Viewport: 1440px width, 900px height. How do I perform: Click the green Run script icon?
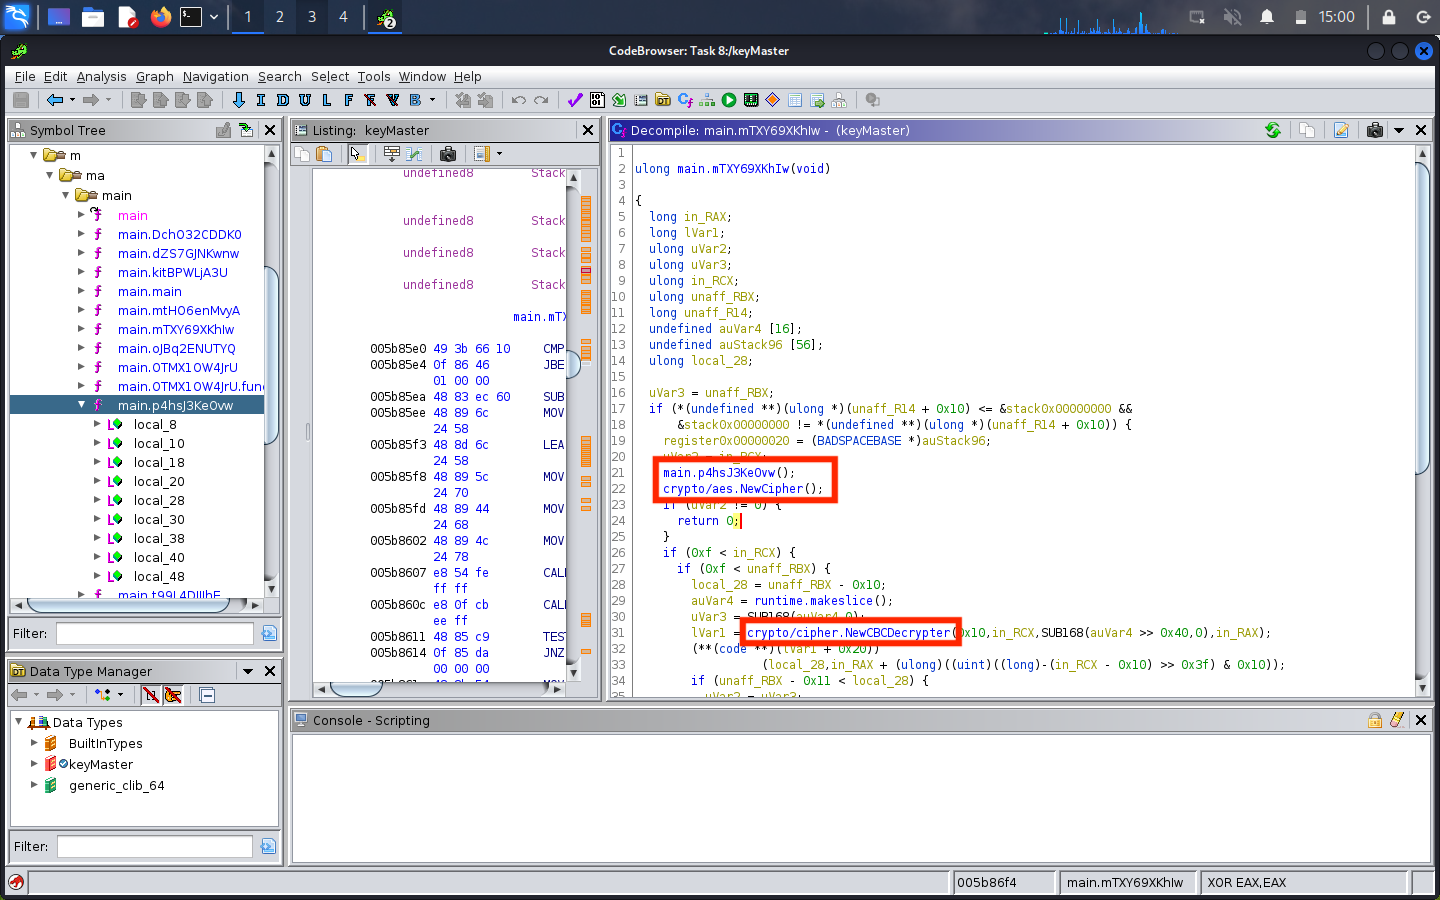tap(729, 100)
